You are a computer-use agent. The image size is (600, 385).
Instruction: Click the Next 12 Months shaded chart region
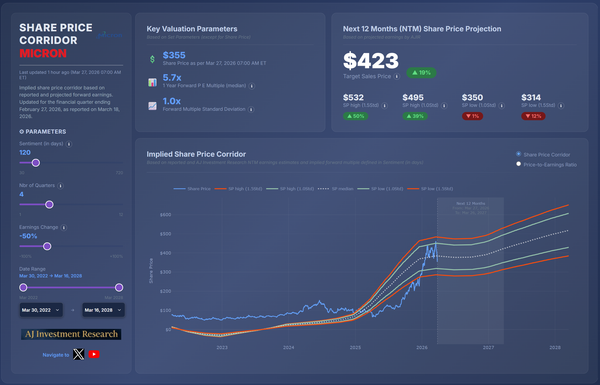(470, 271)
